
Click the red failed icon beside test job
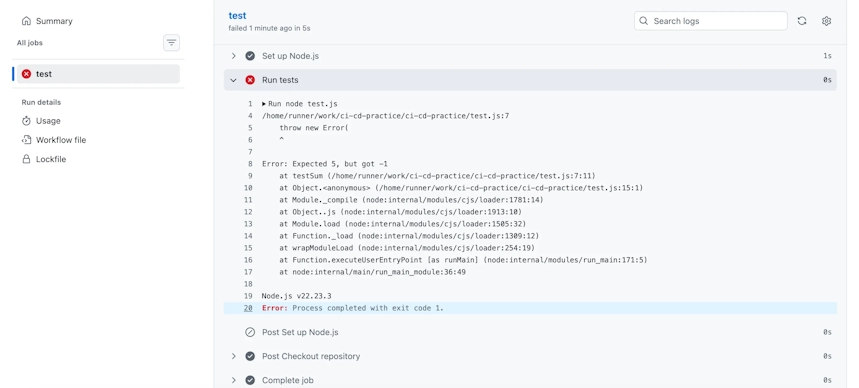point(26,74)
